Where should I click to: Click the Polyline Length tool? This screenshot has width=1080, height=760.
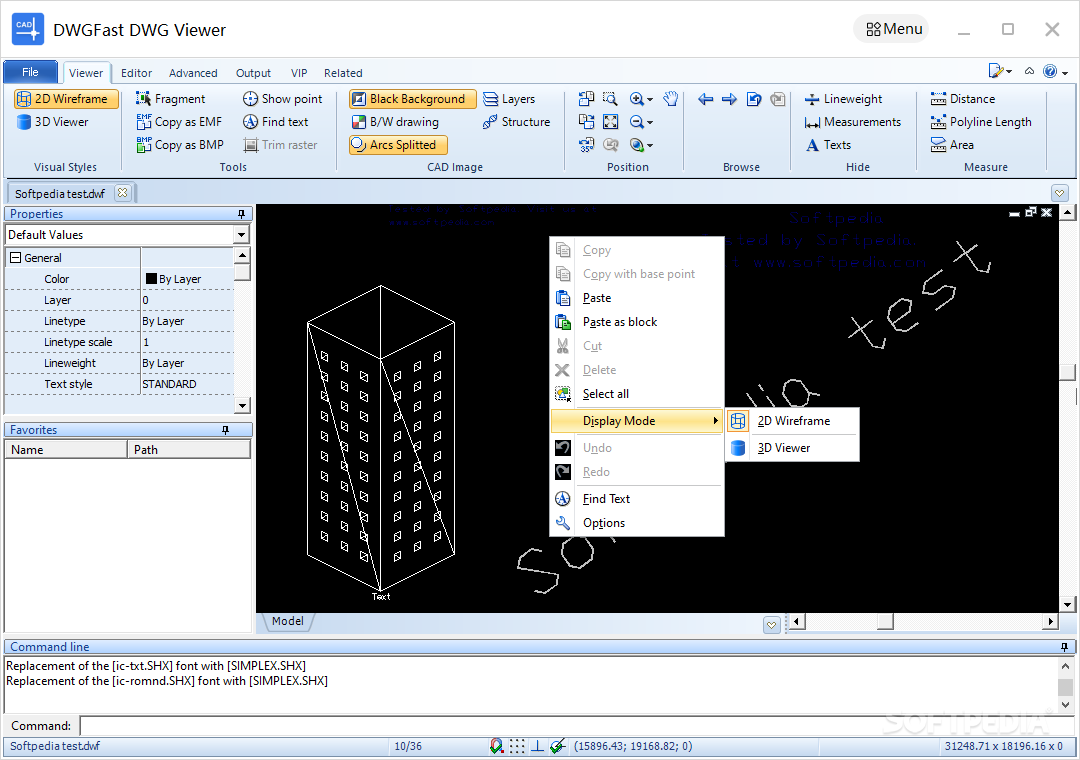(981, 122)
